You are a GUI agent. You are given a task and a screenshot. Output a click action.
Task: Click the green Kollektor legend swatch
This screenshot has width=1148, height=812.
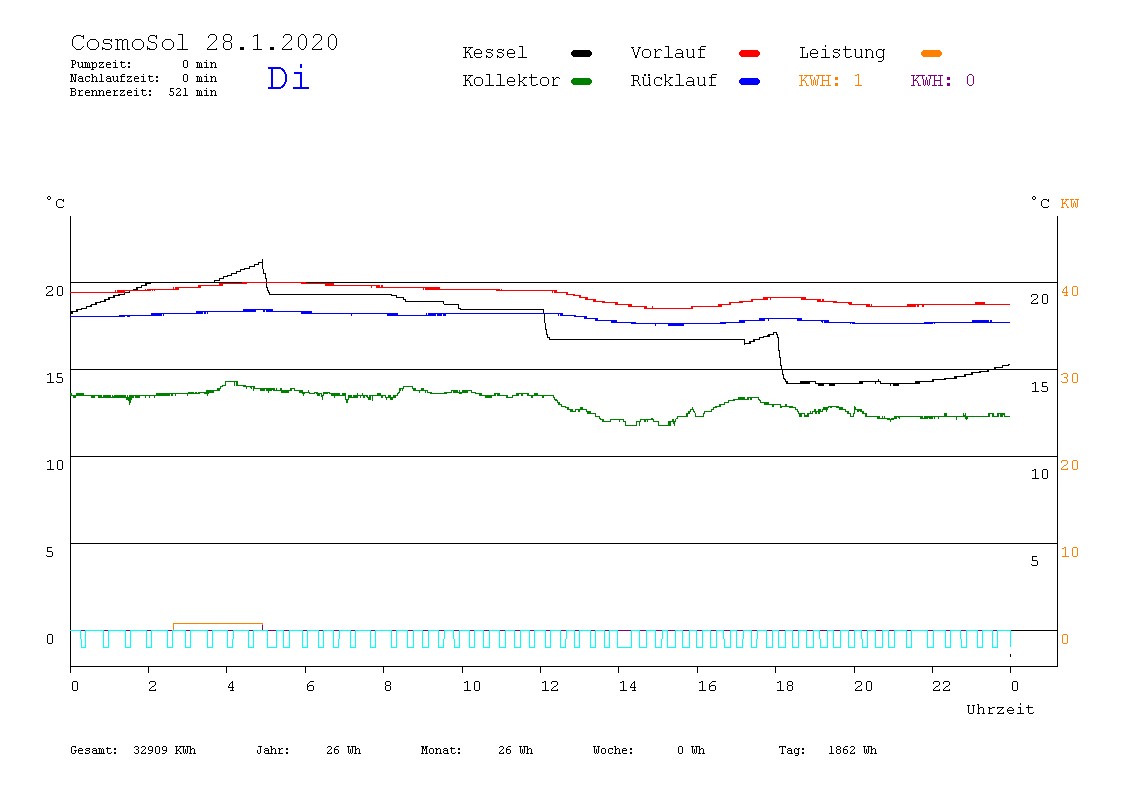[581, 81]
